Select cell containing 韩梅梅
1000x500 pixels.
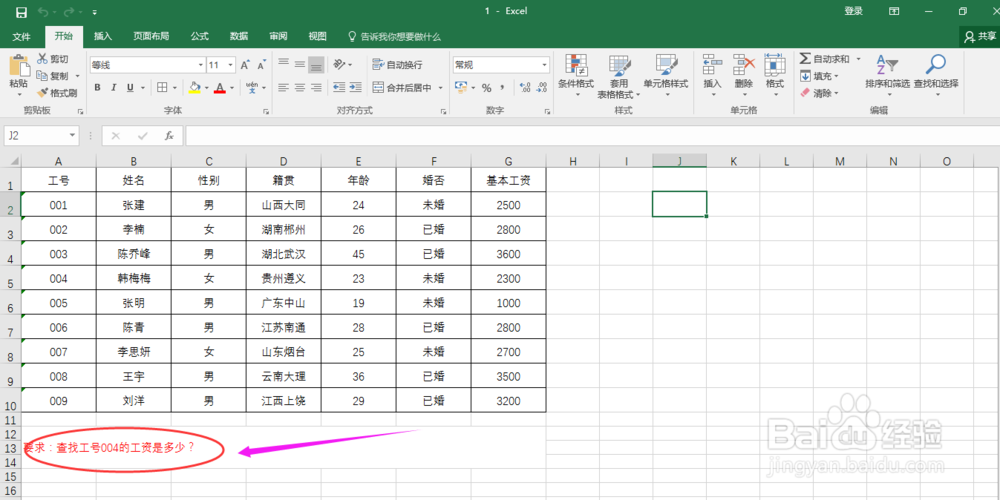pyautogui.click(x=133, y=278)
